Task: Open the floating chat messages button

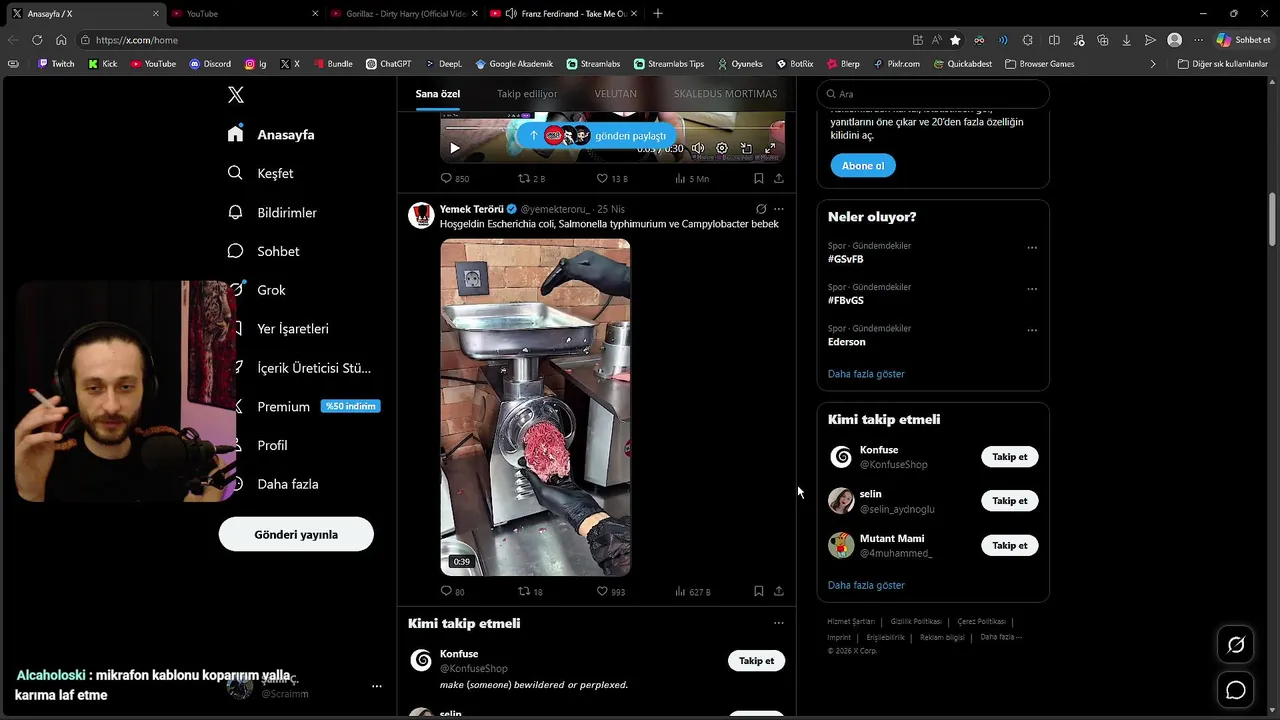Action: click(1236, 690)
